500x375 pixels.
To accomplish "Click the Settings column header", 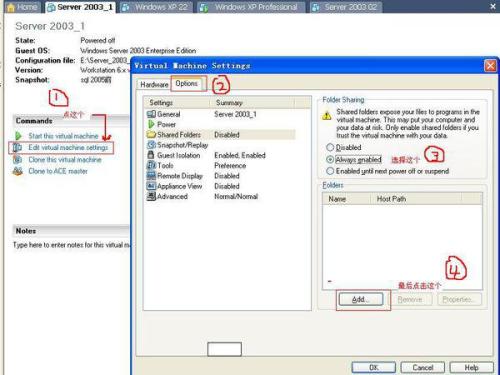I will point(177,102).
